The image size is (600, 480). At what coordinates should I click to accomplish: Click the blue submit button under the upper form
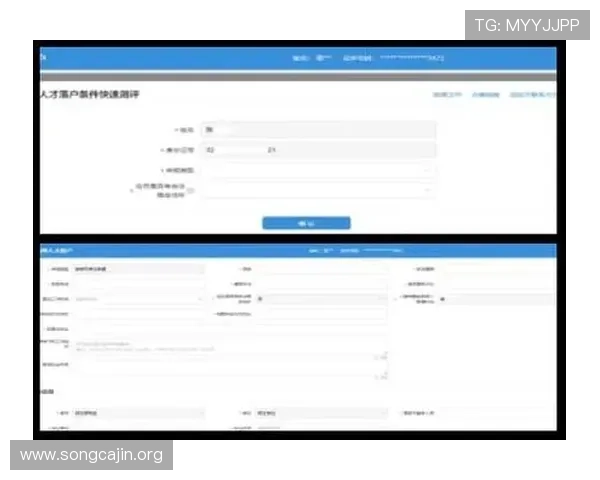[306, 223]
